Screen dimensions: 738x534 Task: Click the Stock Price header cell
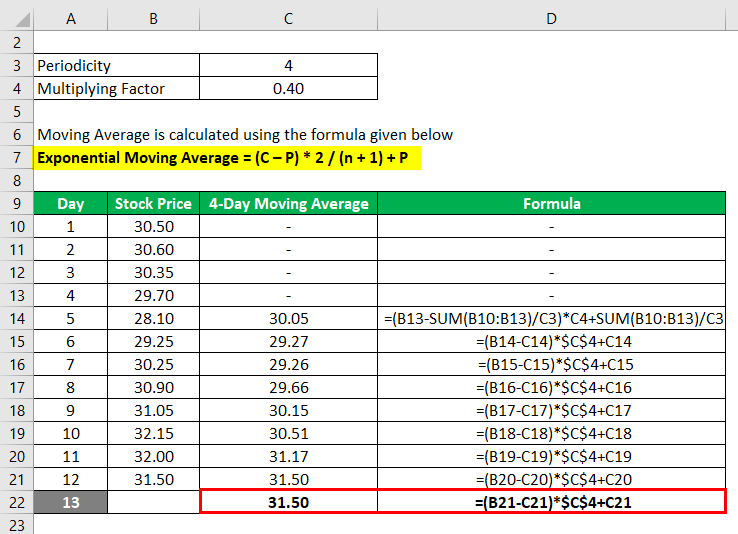coord(153,203)
